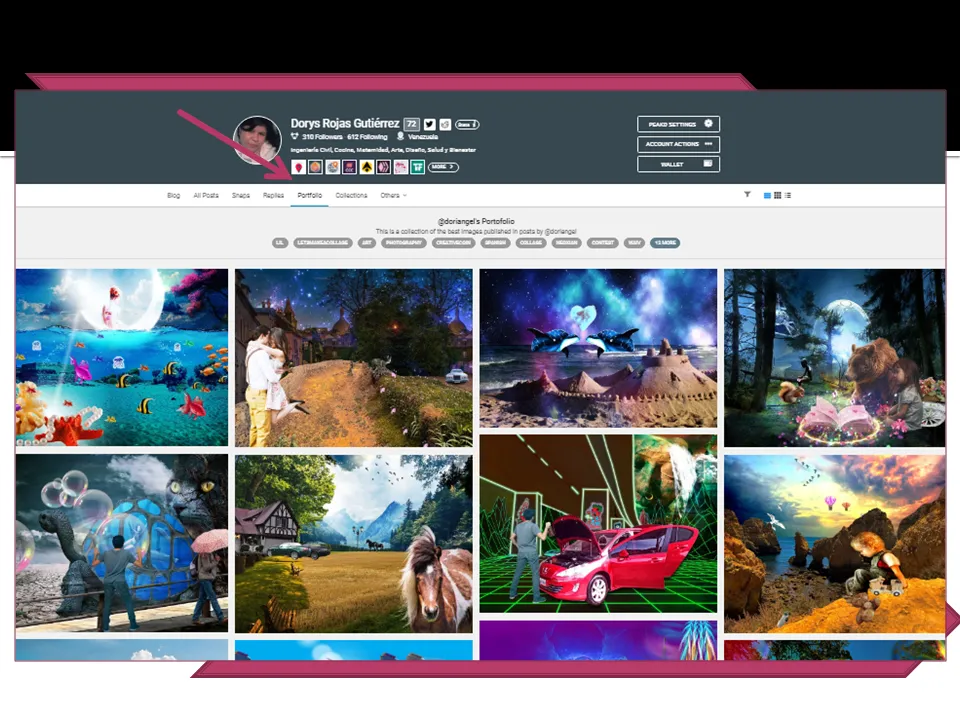Click the red map-pin badge
Screen dimensions: 960x720
[x=298, y=167]
